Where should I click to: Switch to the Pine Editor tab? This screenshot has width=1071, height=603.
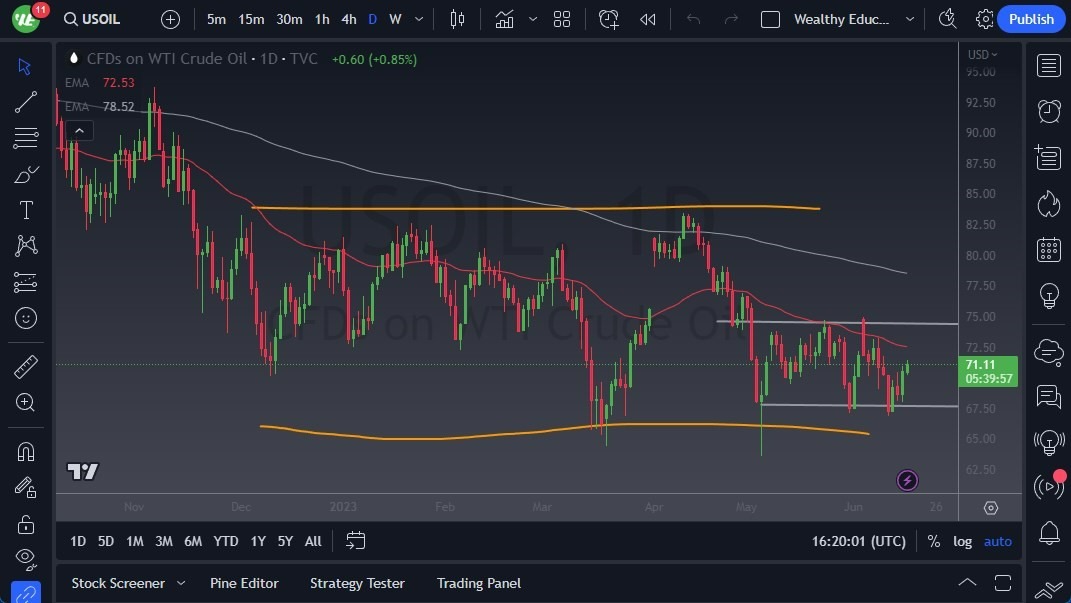coord(244,583)
